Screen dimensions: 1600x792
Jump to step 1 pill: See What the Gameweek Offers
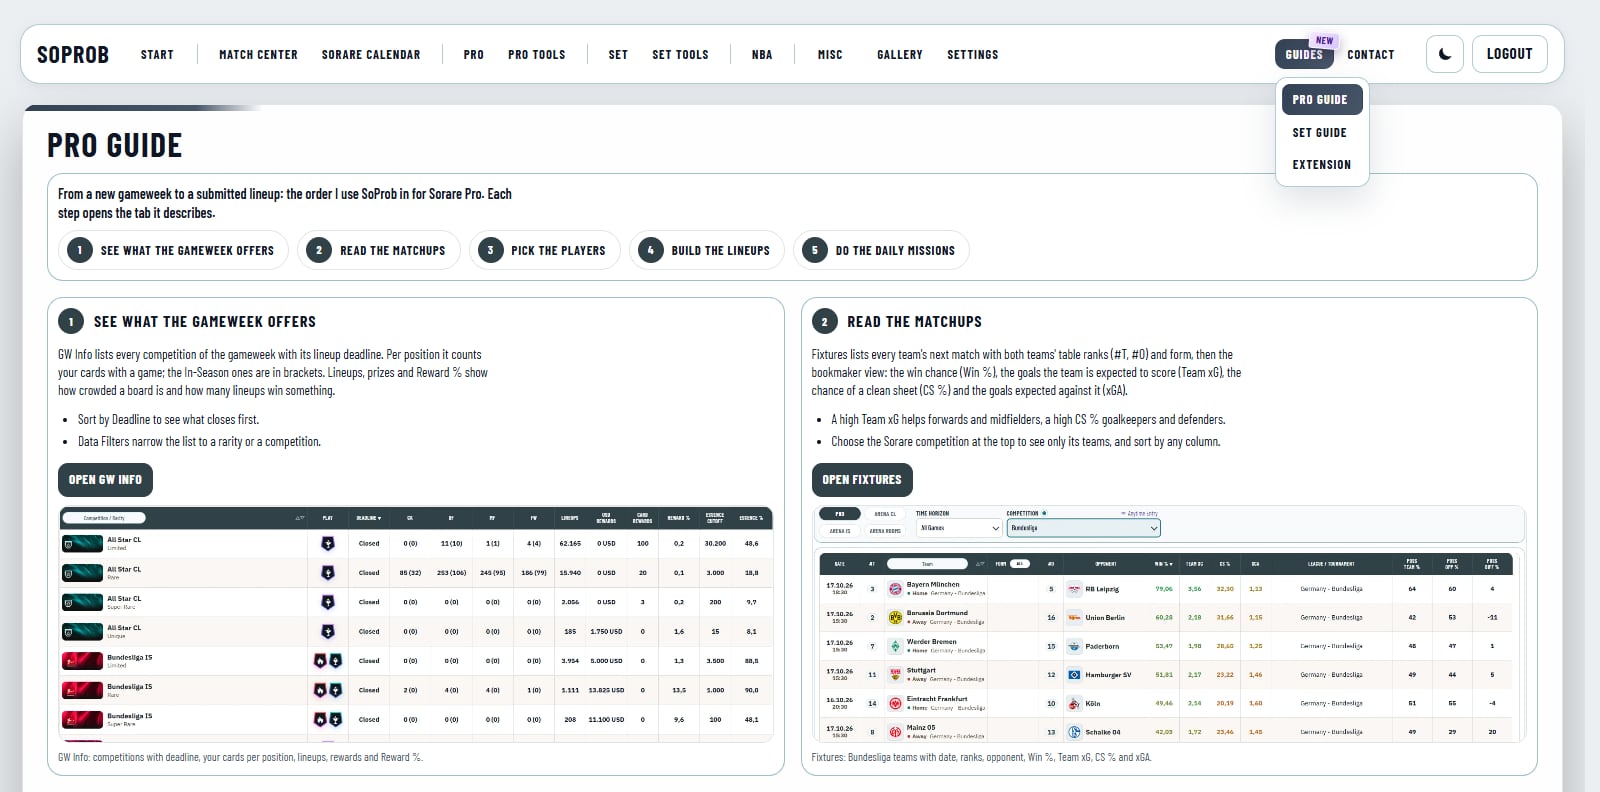point(173,250)
